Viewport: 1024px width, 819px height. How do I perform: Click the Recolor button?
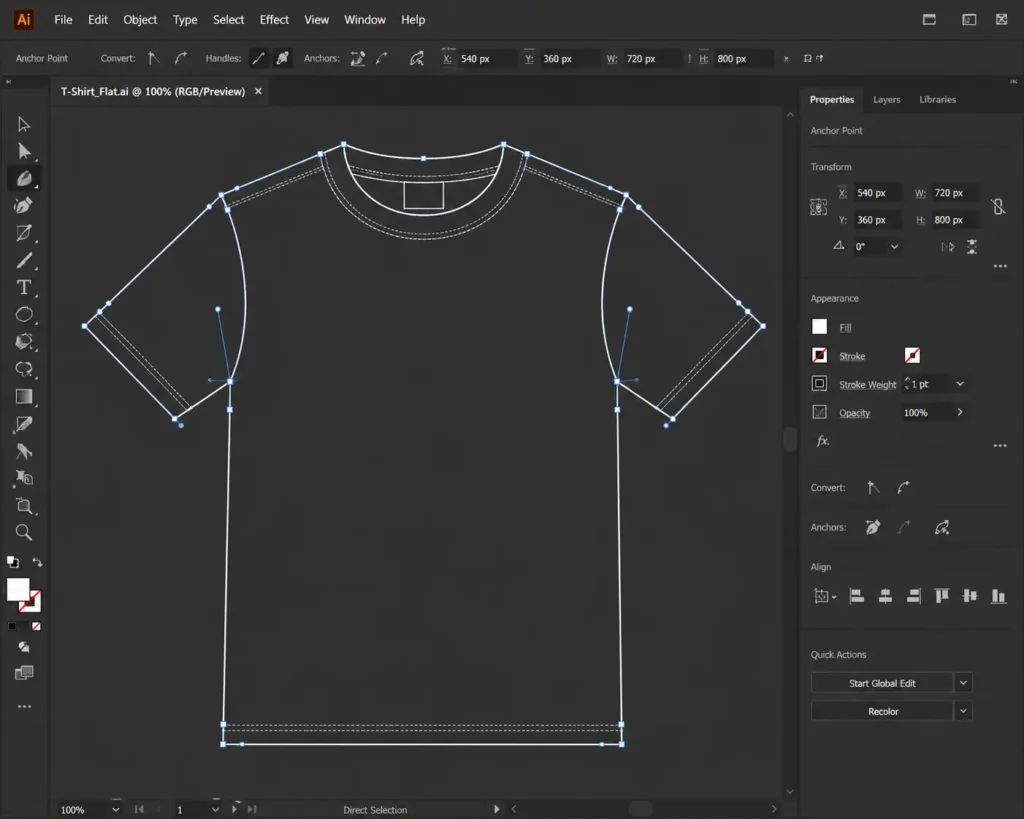[882, 711]
